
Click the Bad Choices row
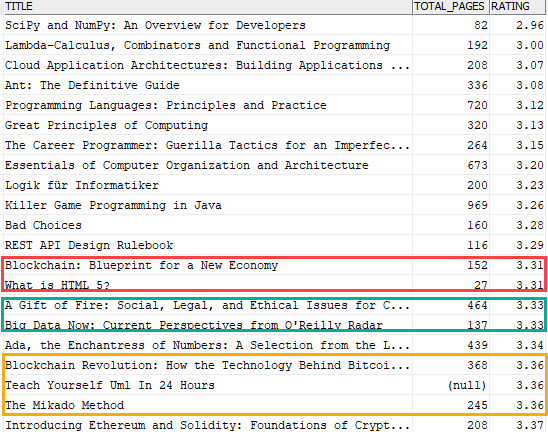pyautogui.click(x=274, y=225)
